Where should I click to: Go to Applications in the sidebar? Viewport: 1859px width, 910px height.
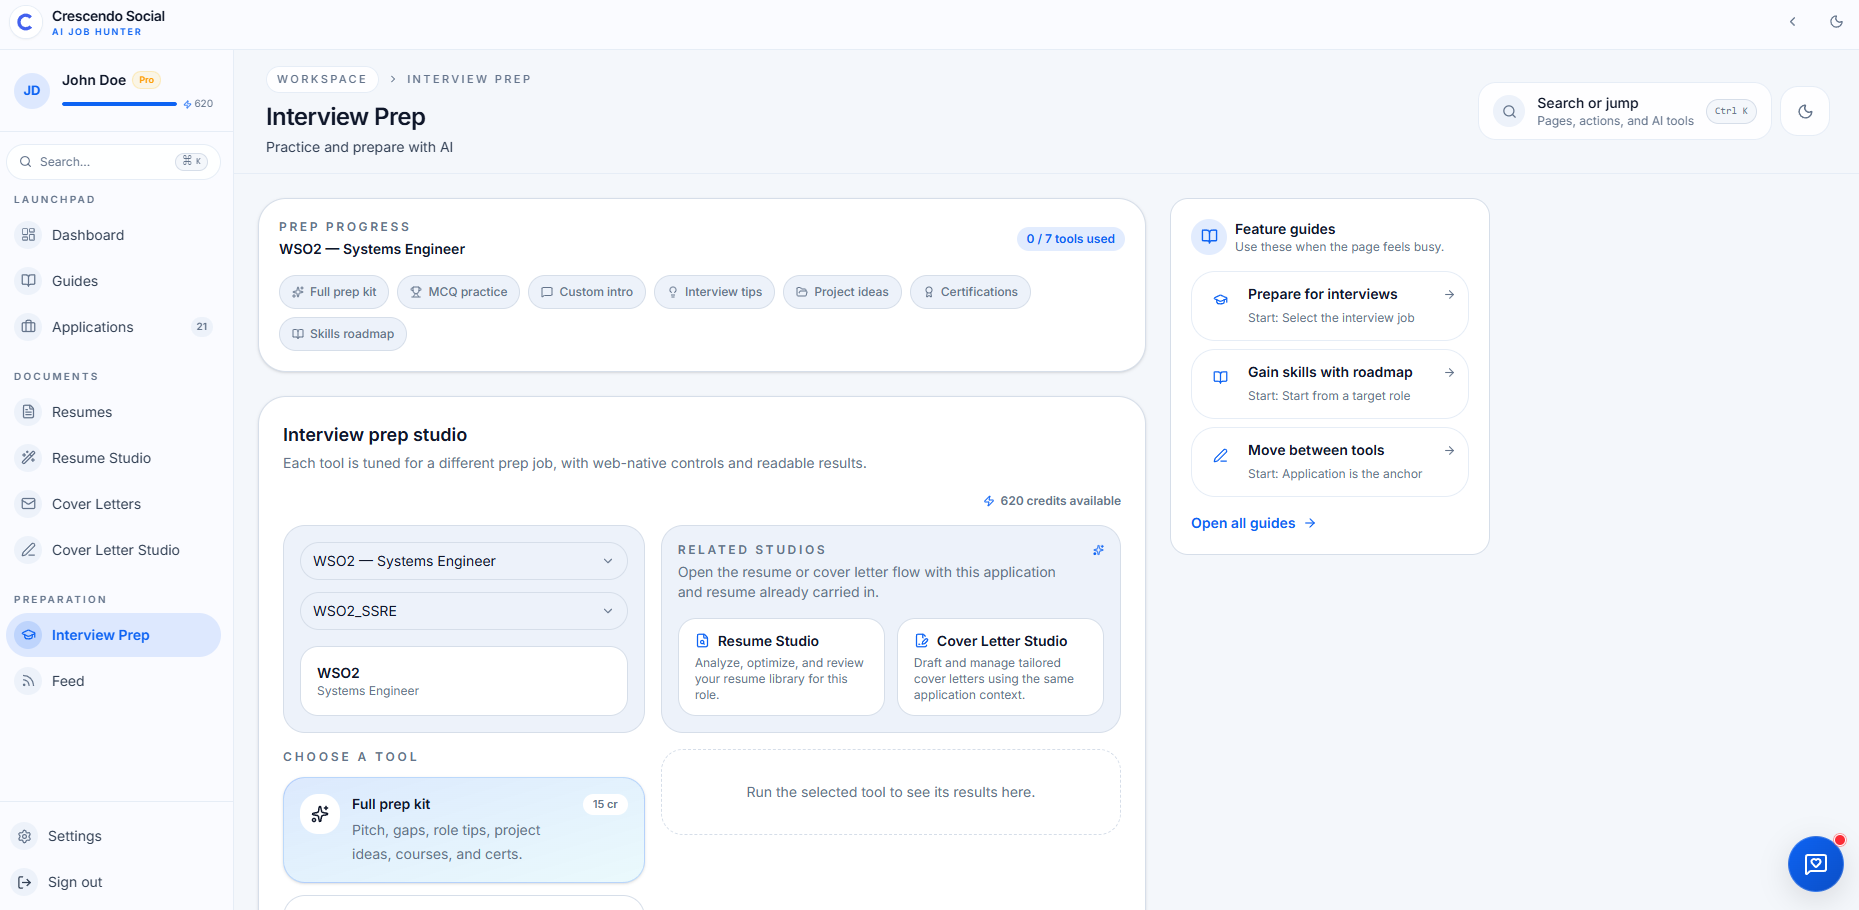pos(114,327)
